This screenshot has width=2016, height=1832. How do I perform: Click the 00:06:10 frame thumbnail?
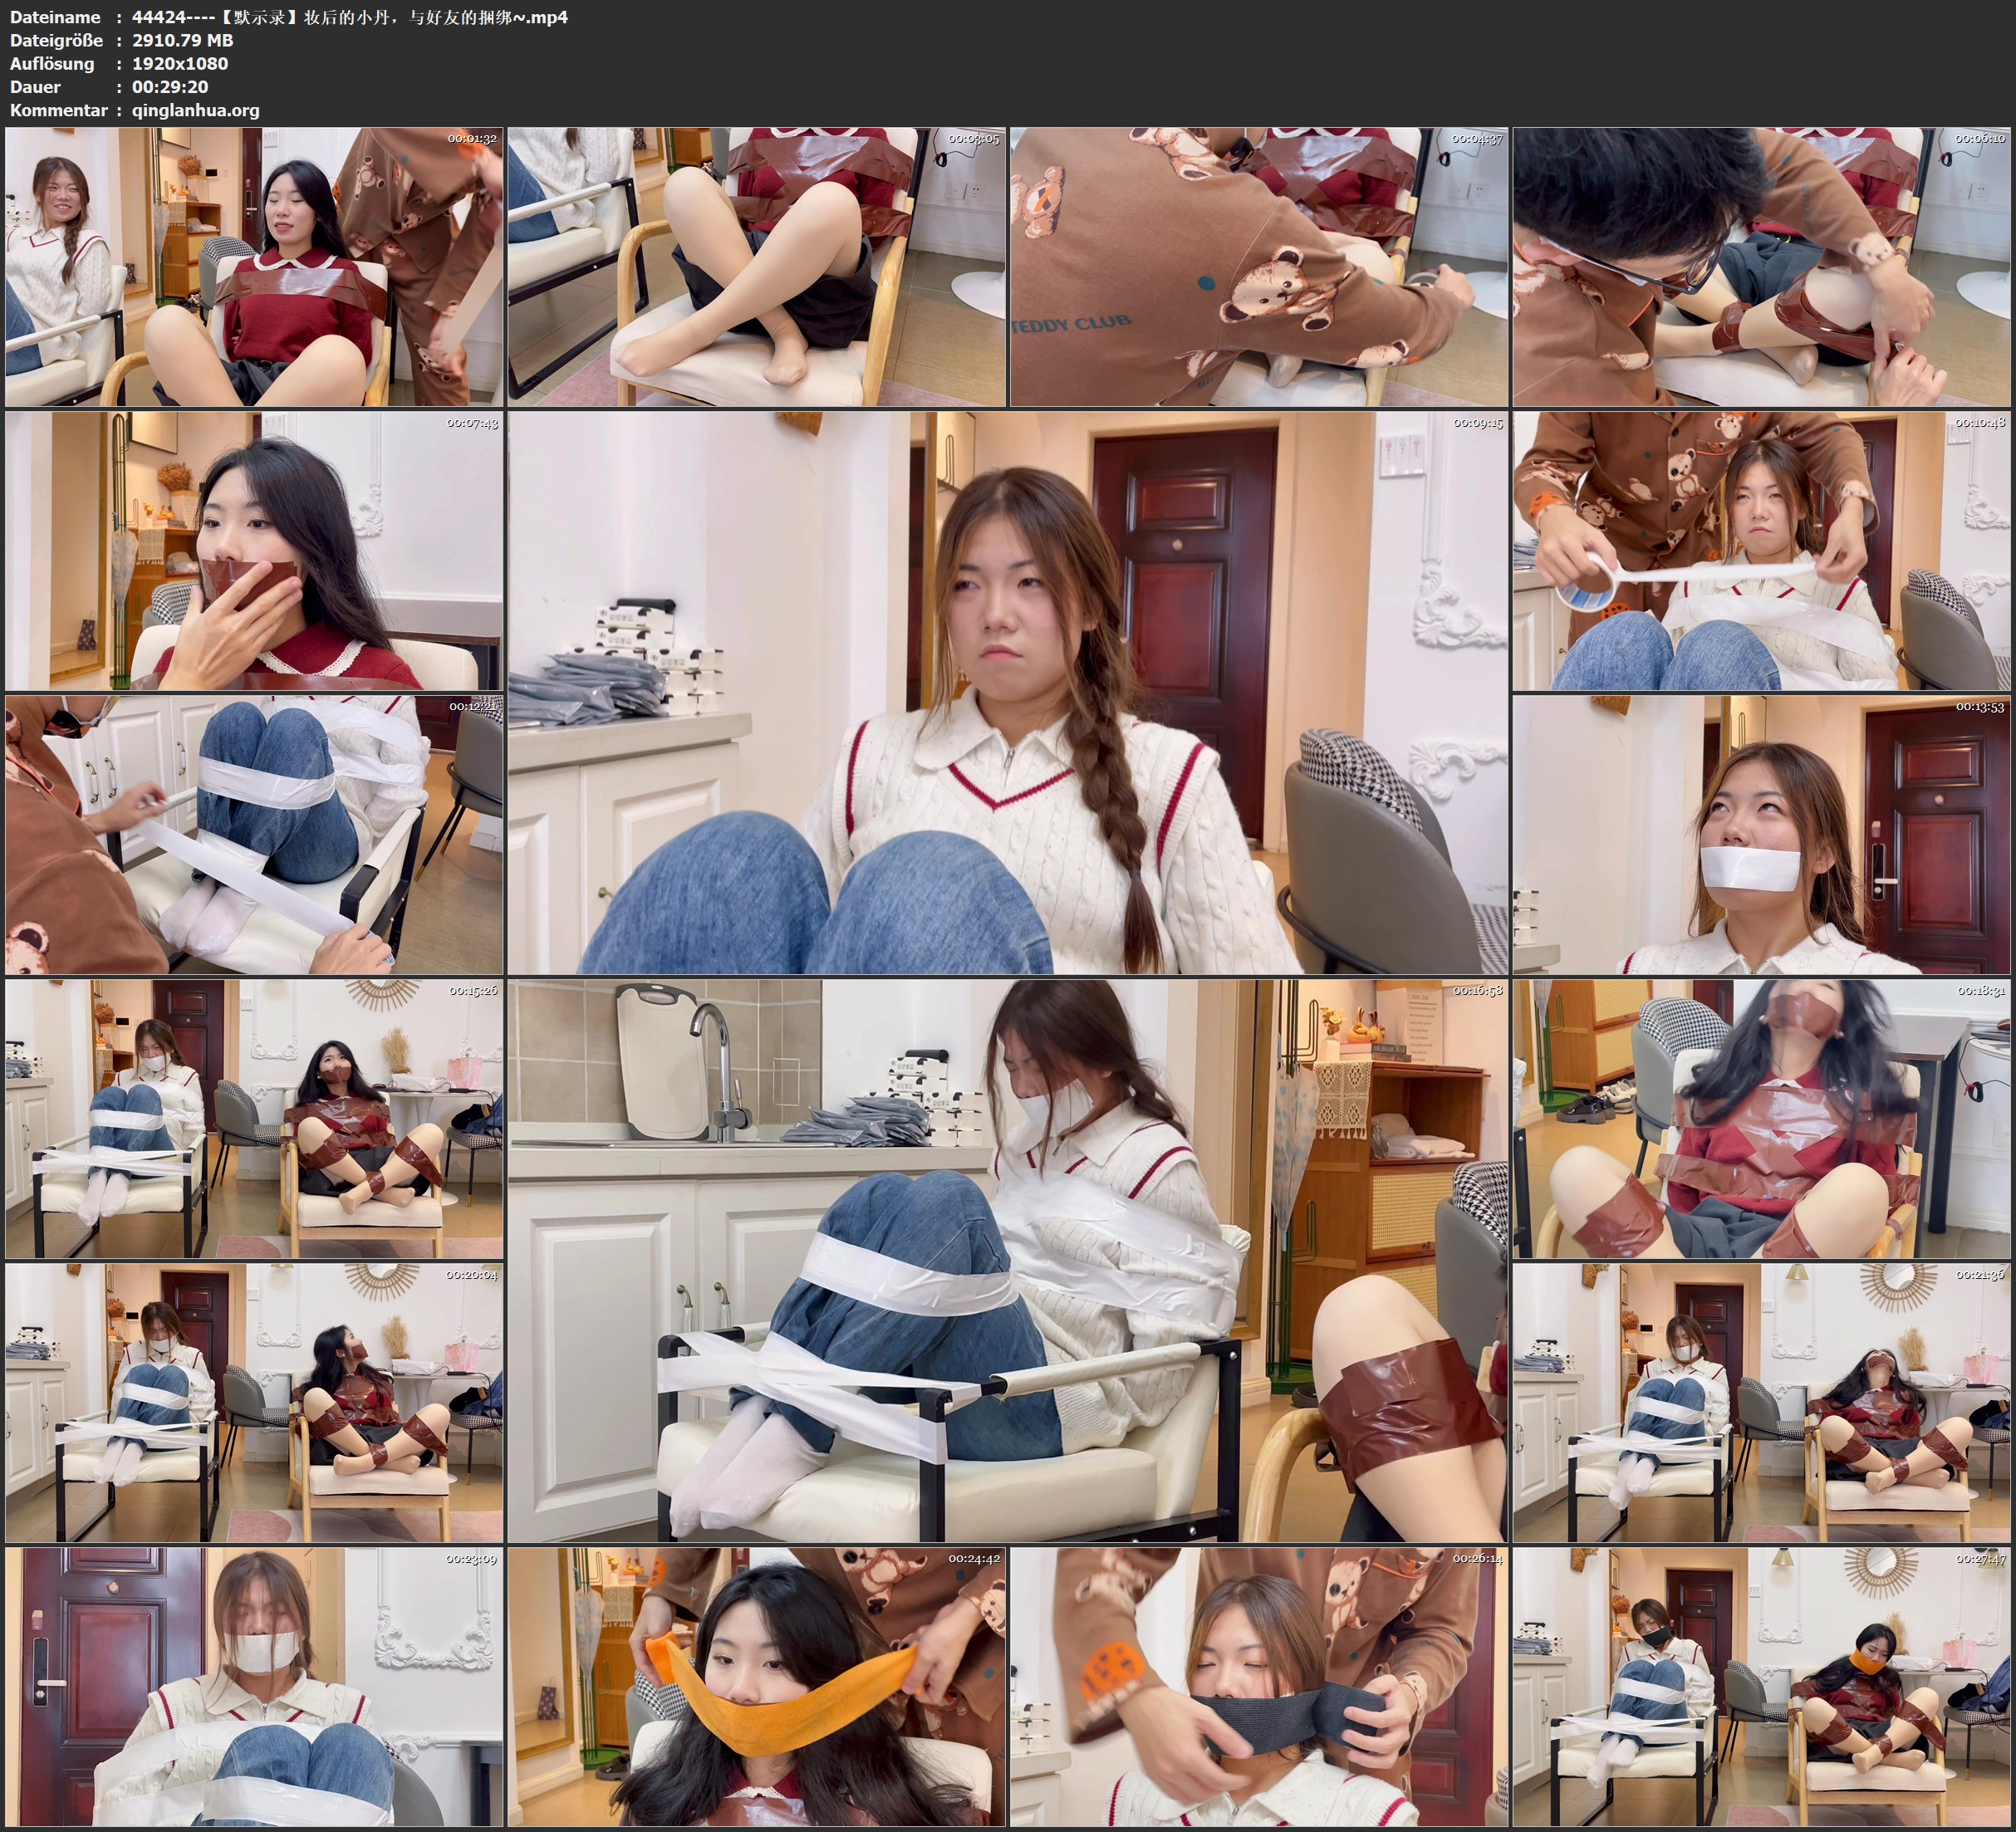1761,267
